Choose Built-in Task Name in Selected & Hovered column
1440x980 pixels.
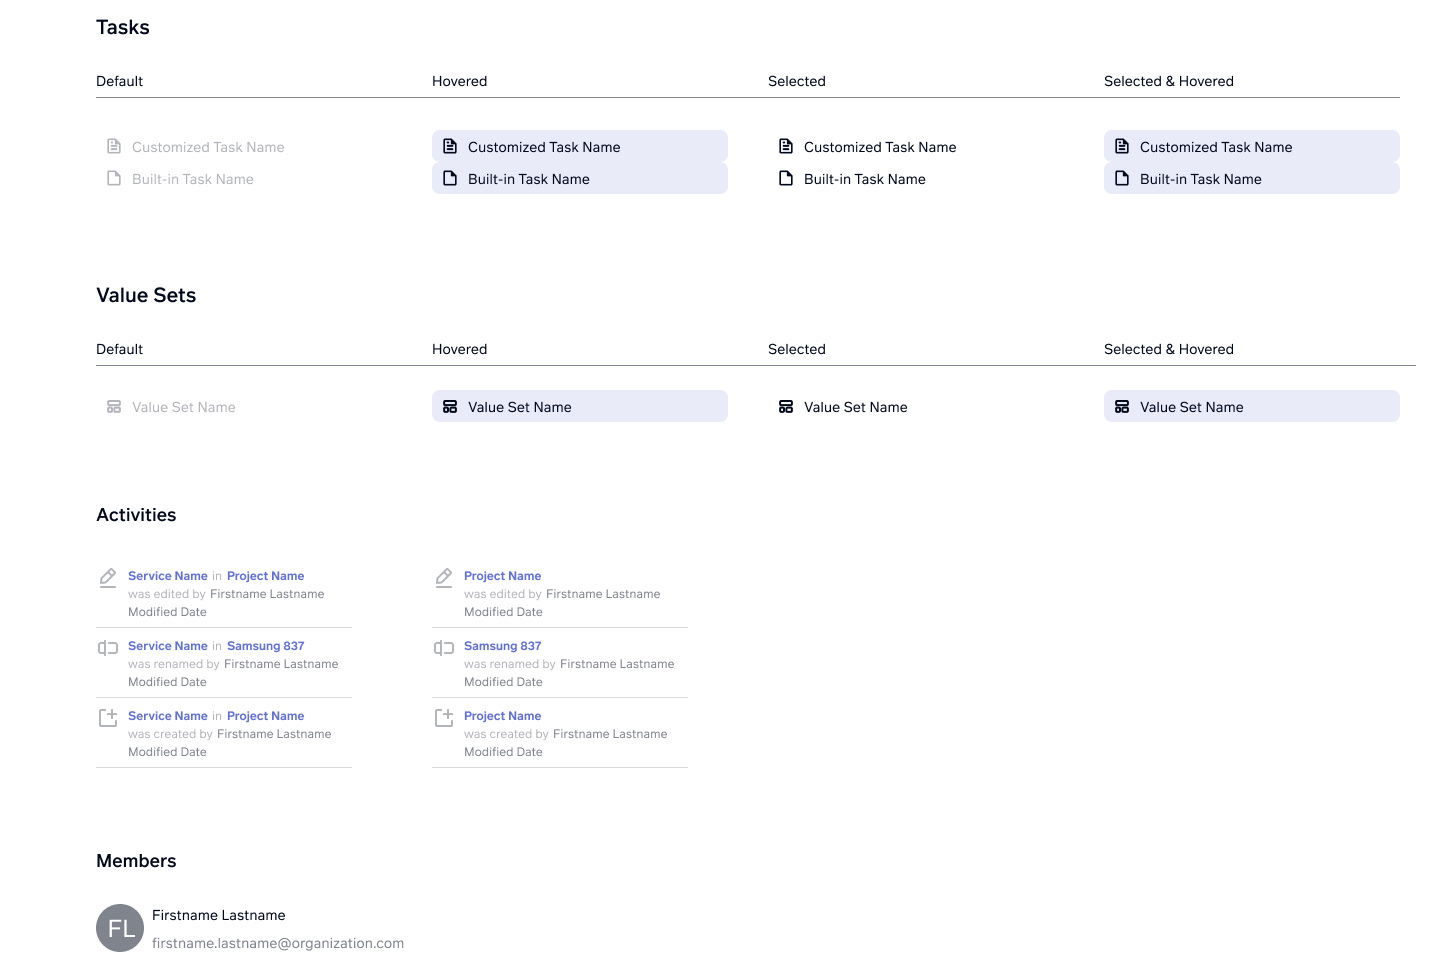(1201, 179)
